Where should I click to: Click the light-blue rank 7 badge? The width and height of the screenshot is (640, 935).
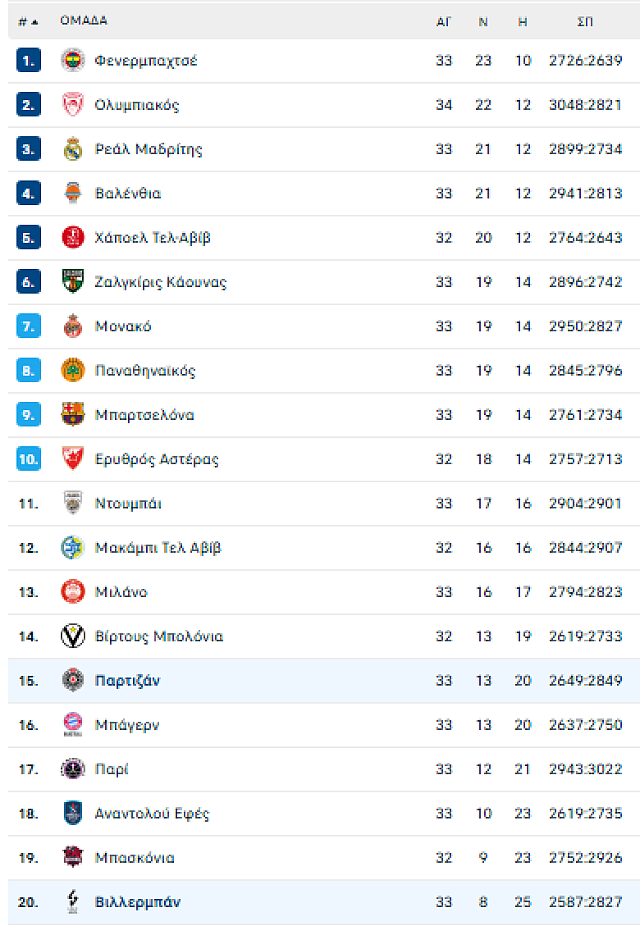pyautogui.click(x=28, y=327)
